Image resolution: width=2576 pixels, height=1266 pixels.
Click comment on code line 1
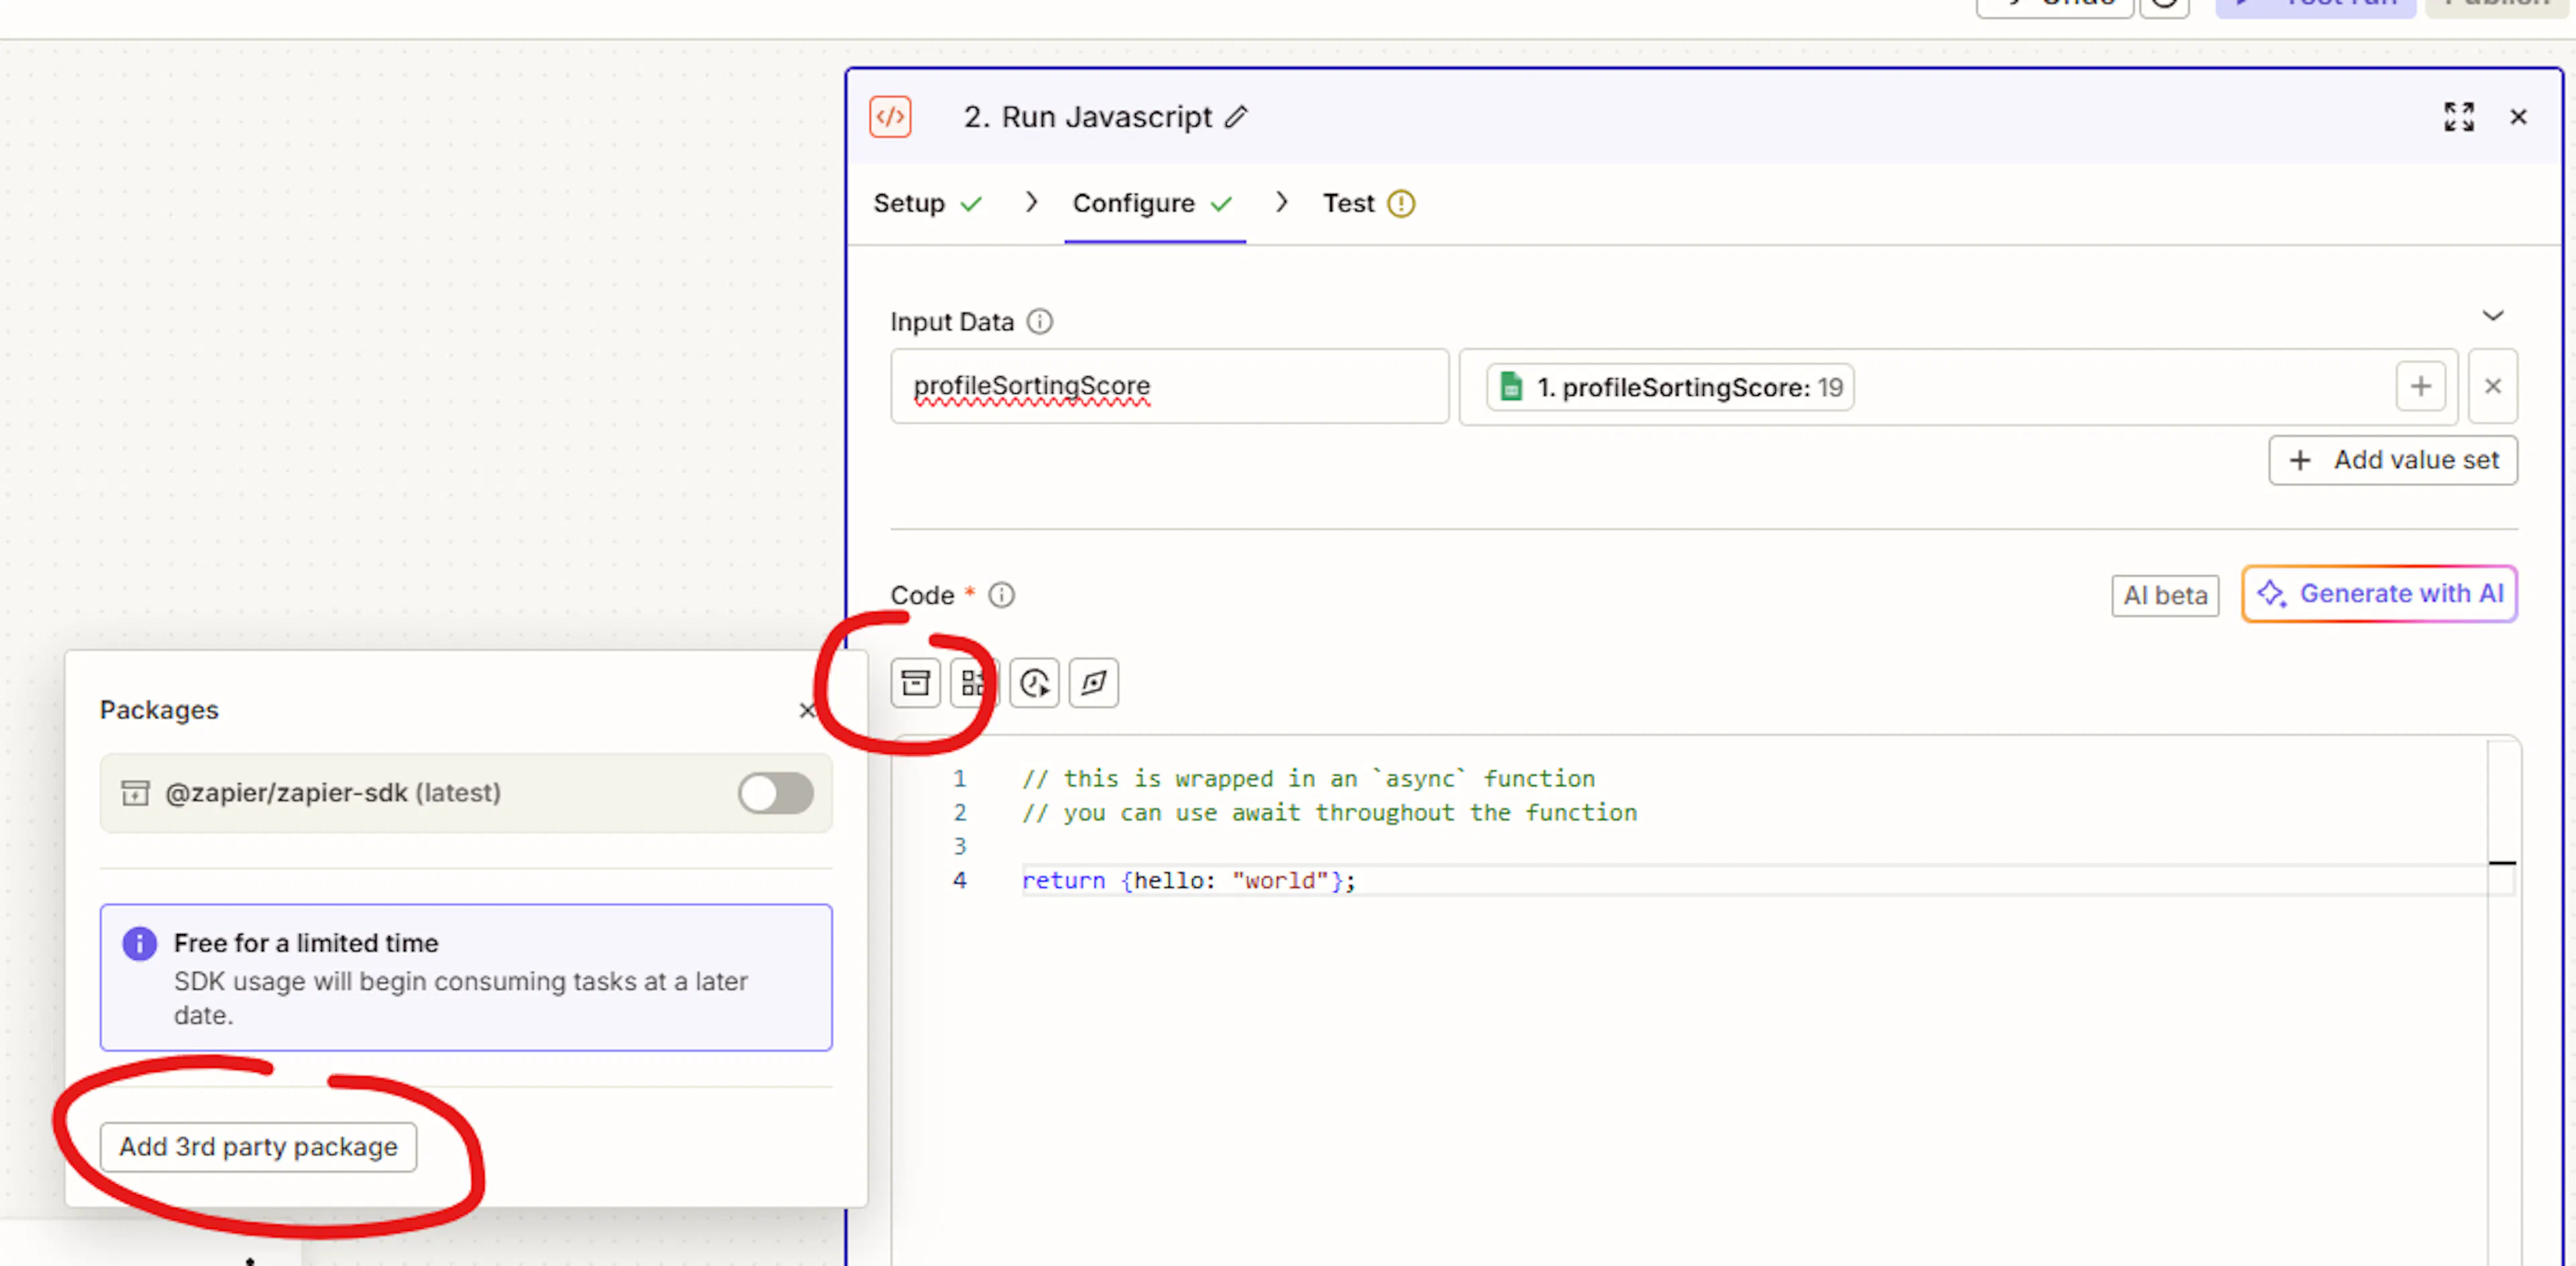click(1308, 778)
